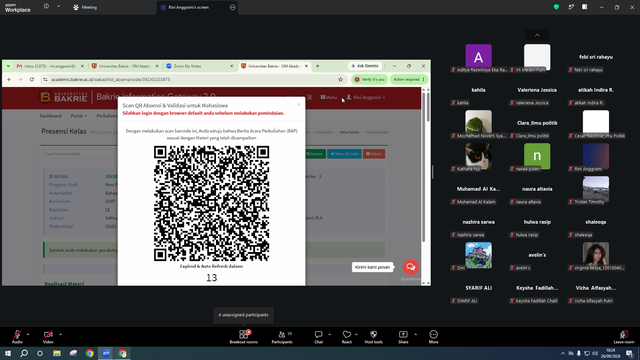
Task: Open Chrome tab search dropdown
Action: [8, 66]
